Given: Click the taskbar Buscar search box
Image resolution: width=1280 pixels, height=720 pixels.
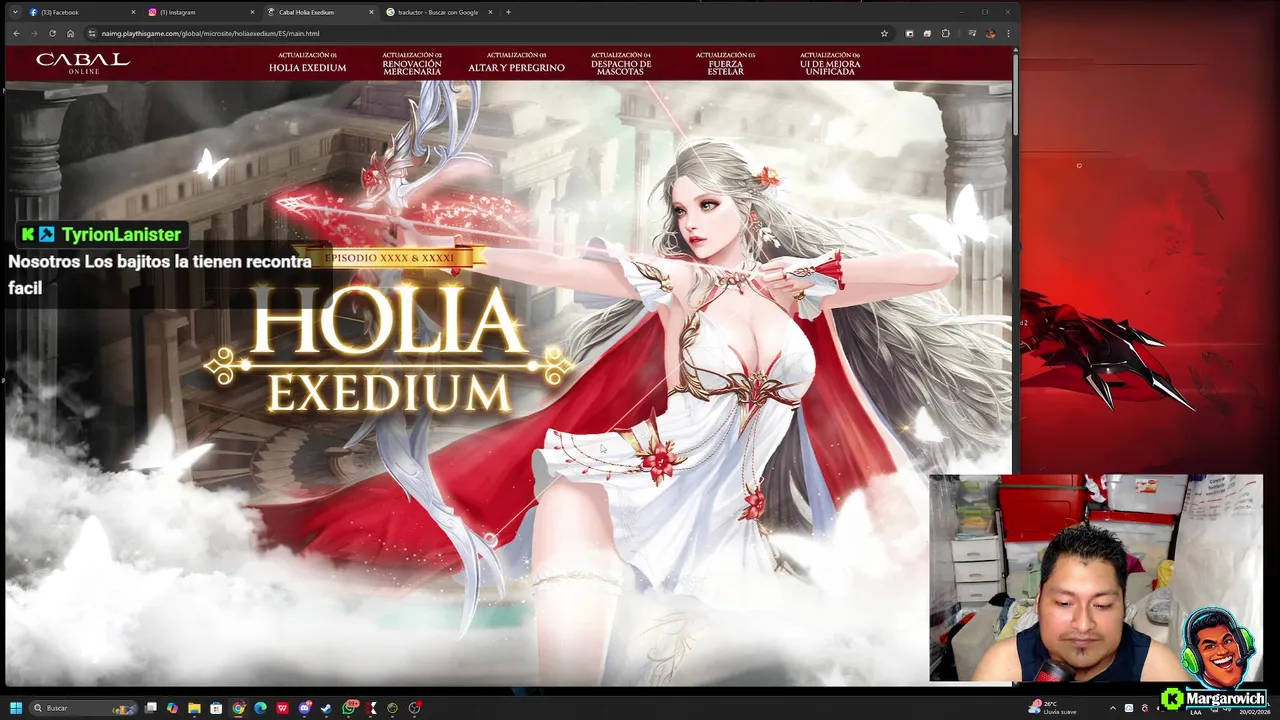Looking at the screenshot, I should (x=82, y=708).
